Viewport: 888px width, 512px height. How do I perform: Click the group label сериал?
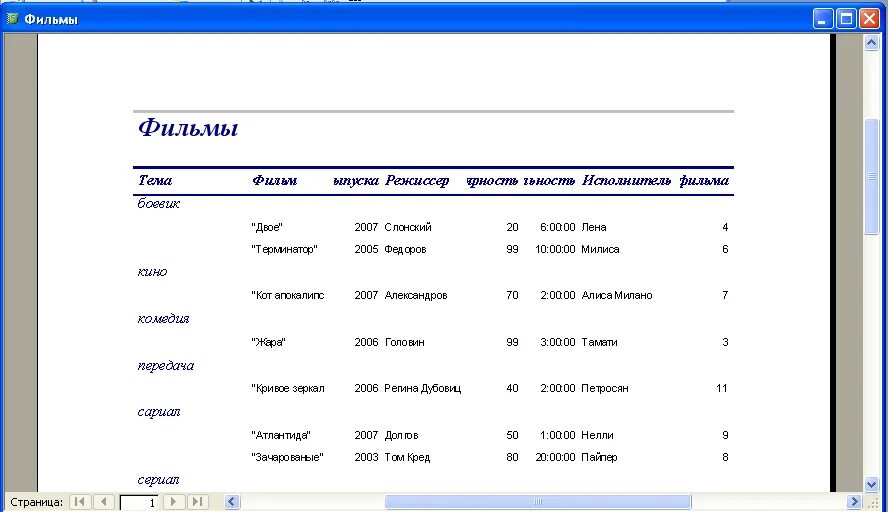[158, 480]
